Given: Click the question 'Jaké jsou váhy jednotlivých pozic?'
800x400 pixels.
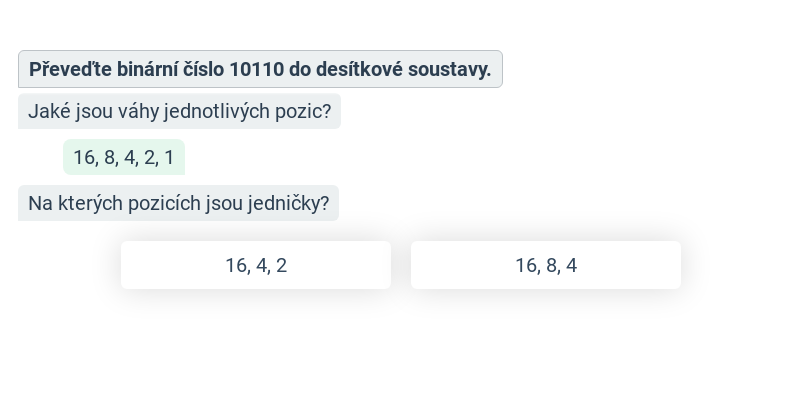Looking at the screenshot, I should (x=180, y=111).
